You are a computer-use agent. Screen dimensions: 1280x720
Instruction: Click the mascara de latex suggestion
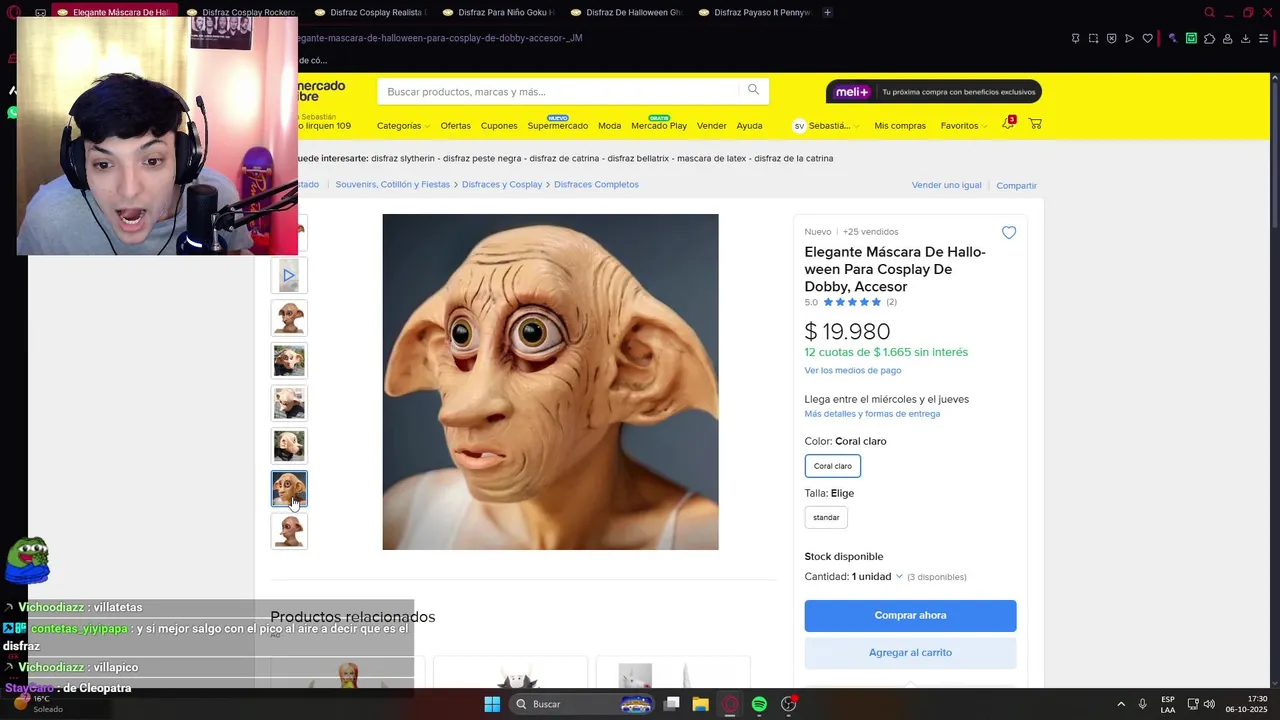point(711,158)
